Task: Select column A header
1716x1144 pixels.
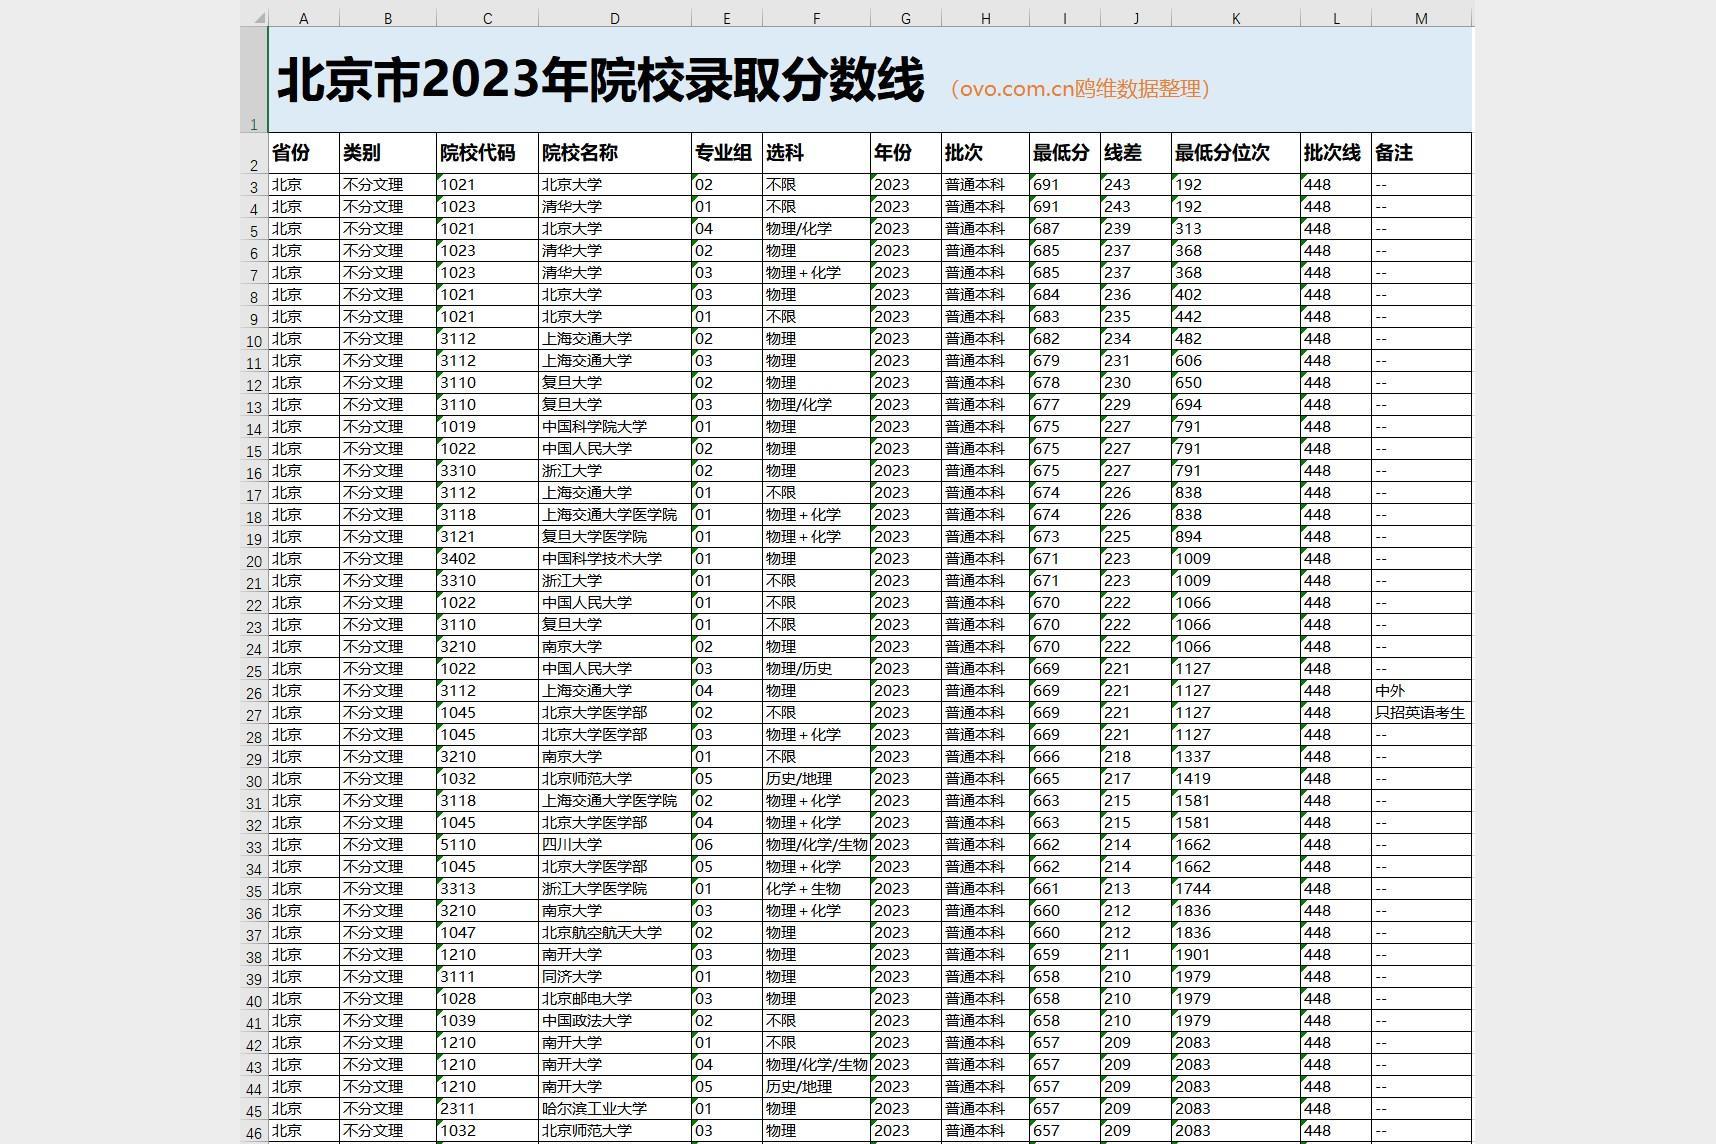Action: (x=304, y=18)
